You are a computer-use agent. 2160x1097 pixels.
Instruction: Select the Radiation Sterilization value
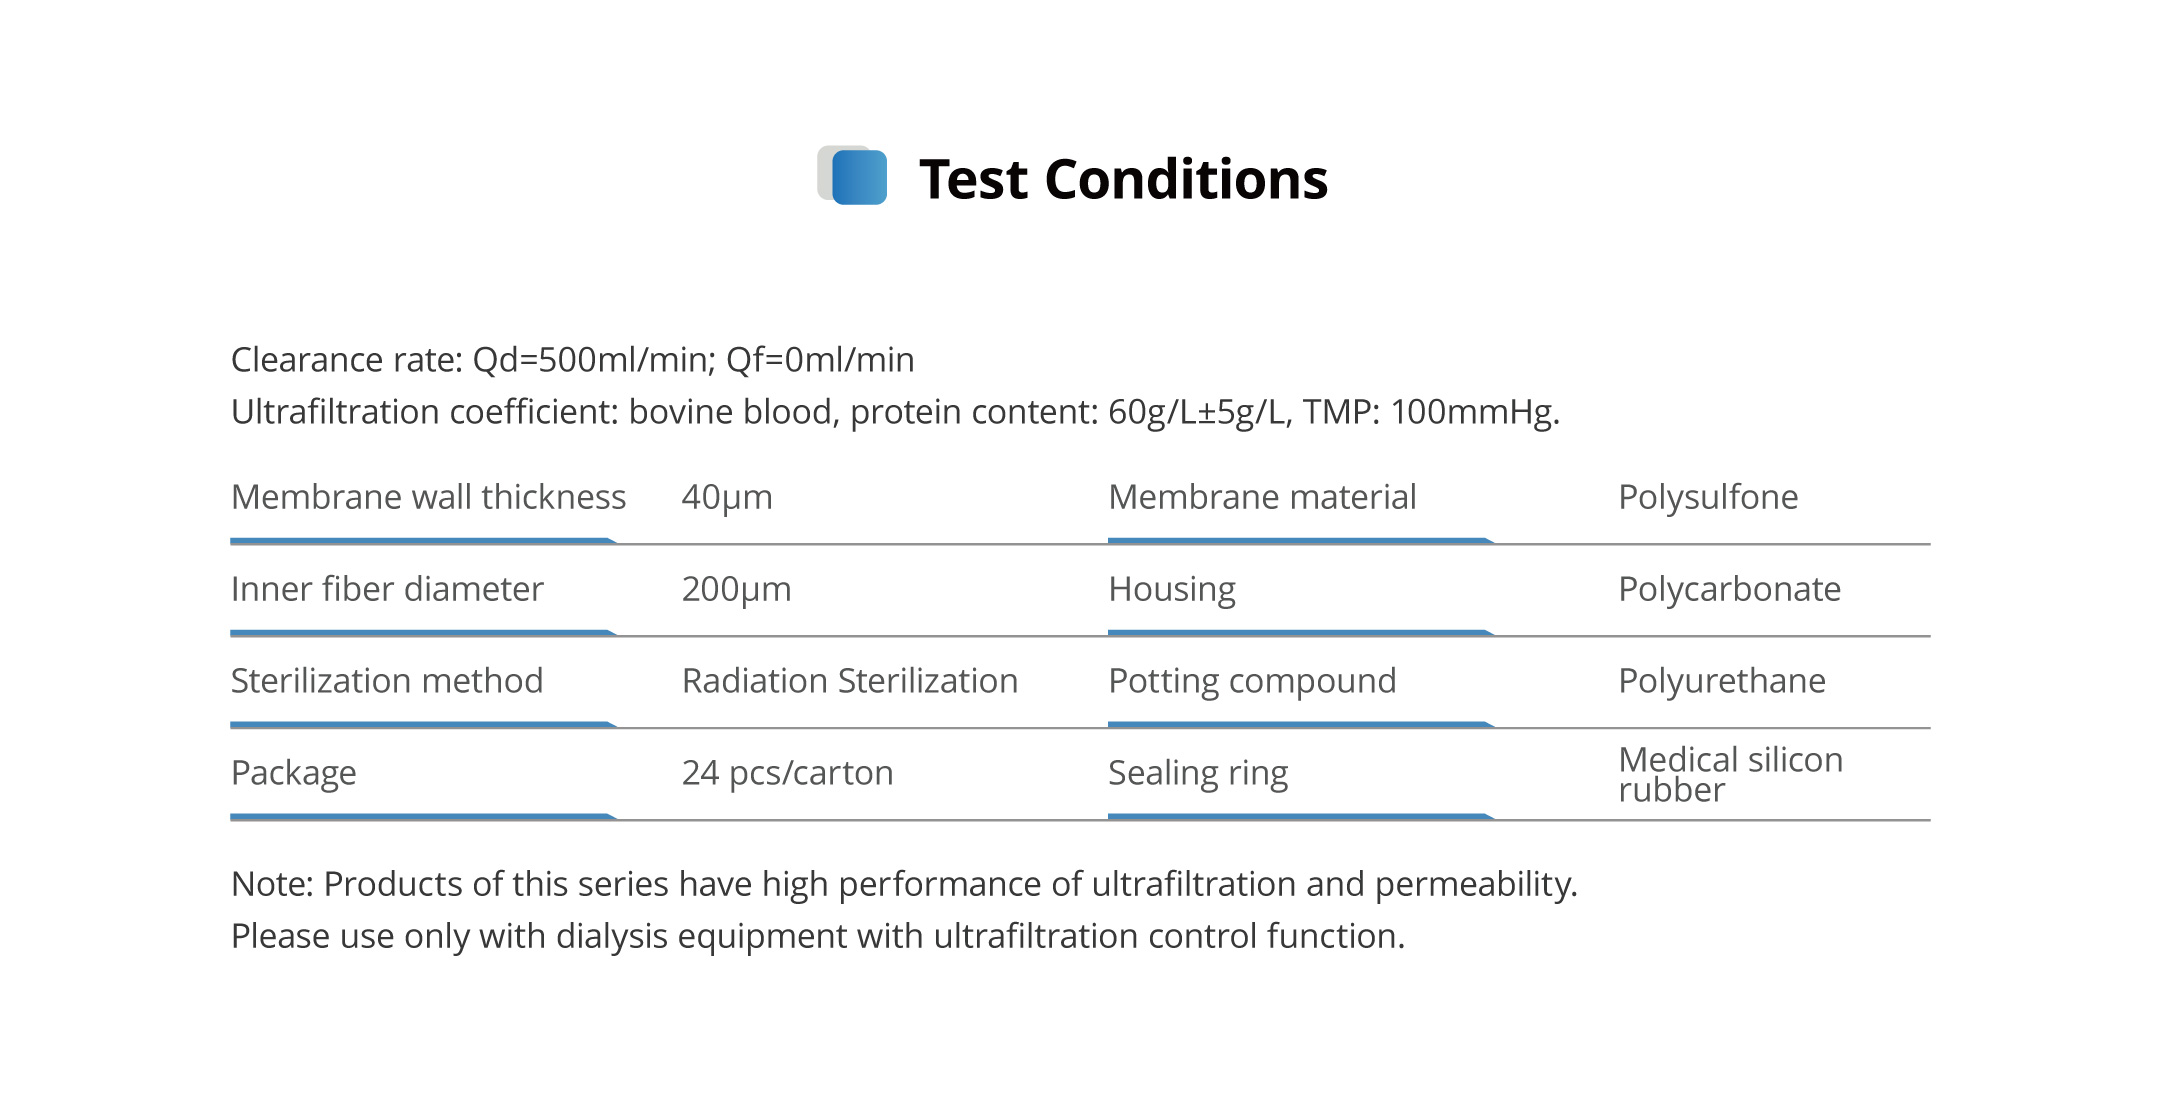849,681
